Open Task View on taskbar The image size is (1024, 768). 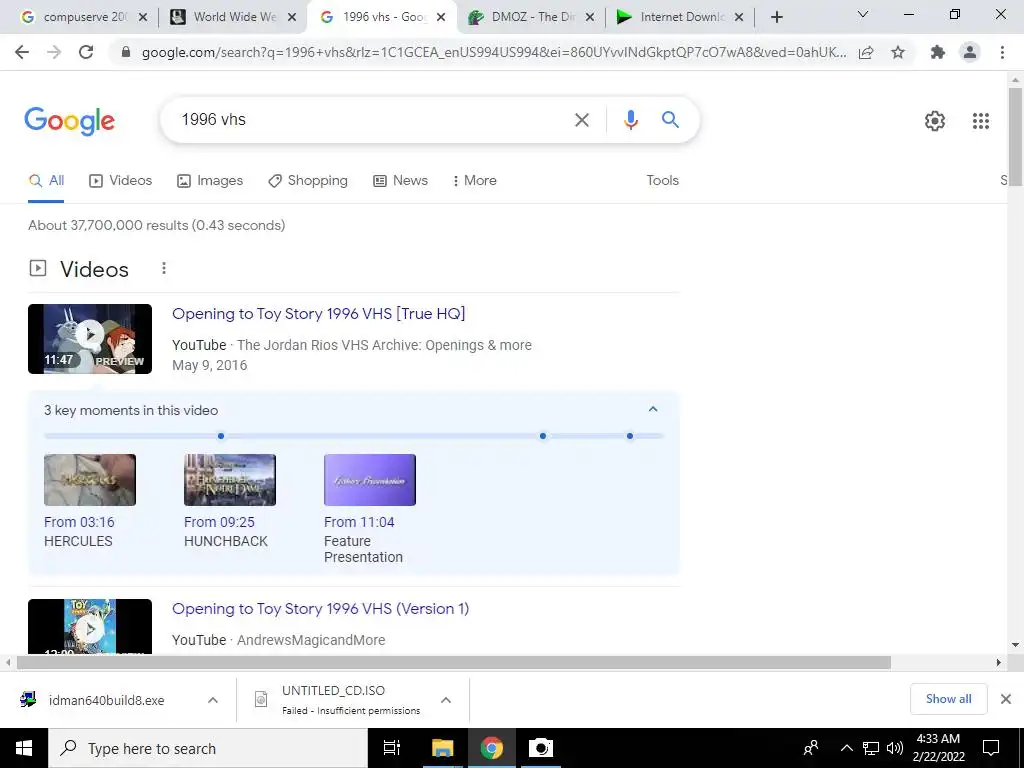pyautogui.click(x=392, y=748)
